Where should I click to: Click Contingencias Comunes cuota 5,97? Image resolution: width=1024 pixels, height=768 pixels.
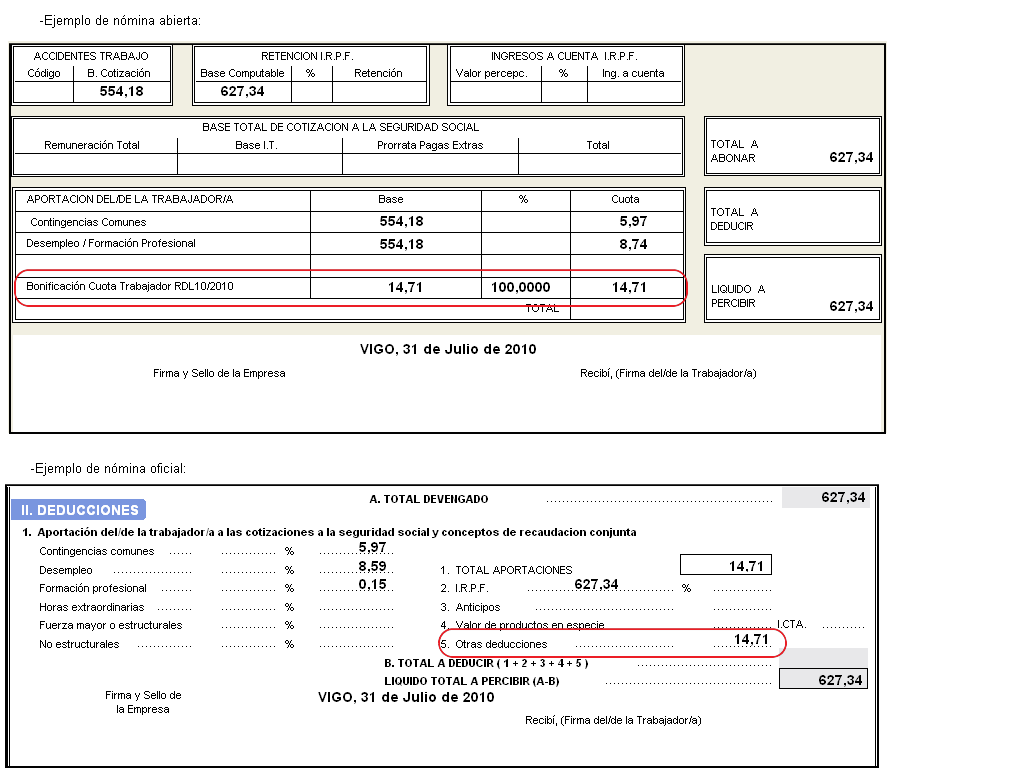pos(633,221)
